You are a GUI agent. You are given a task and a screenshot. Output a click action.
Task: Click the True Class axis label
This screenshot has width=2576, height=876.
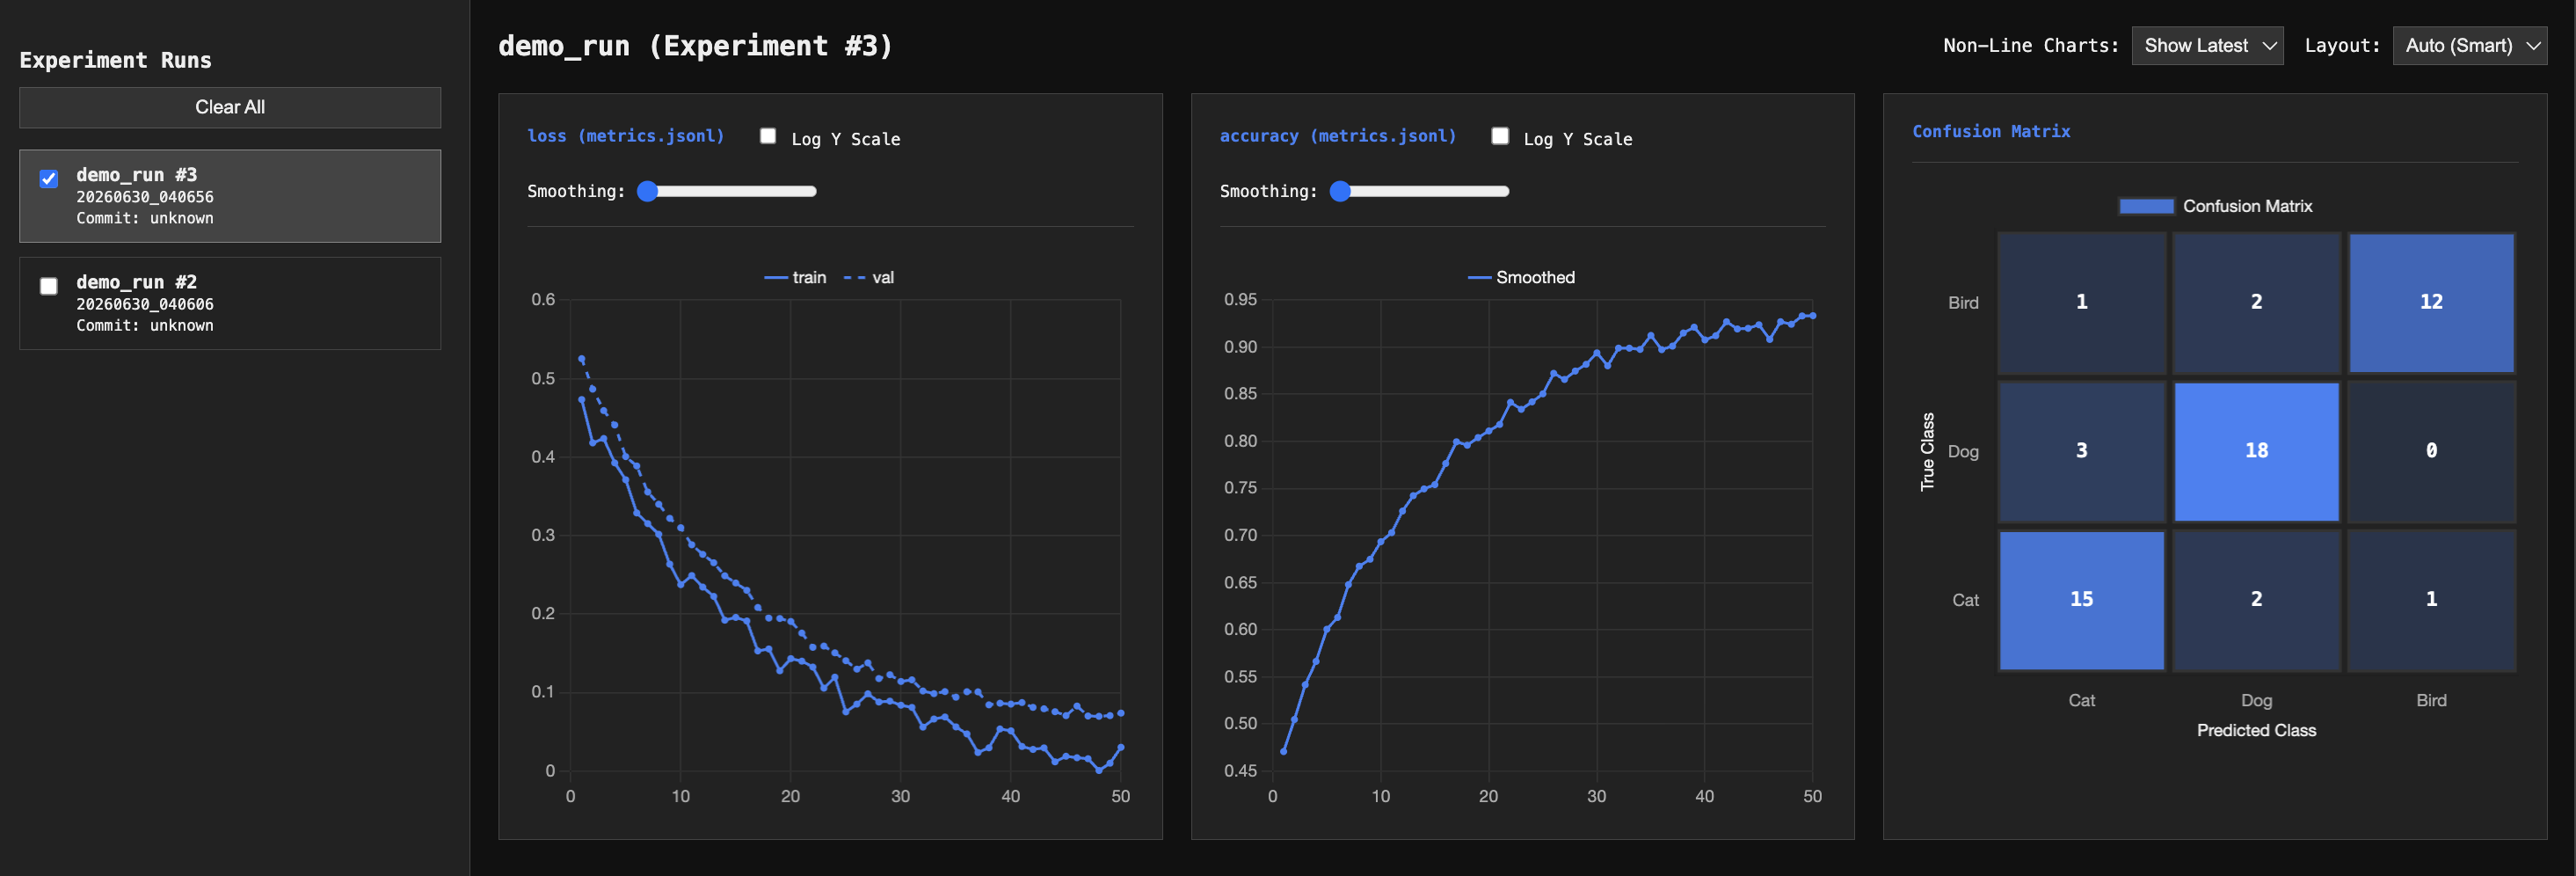1927,452
